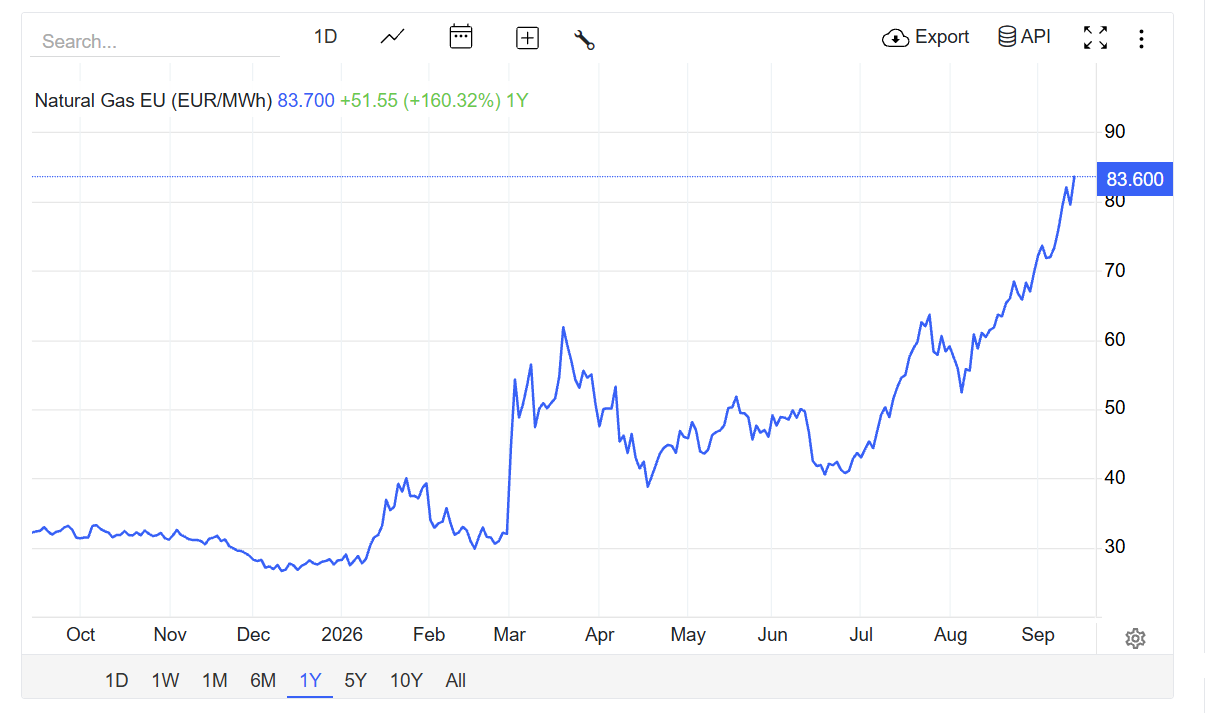
Task: Click the plus compare indicator icon
Action: pos(527,39)
